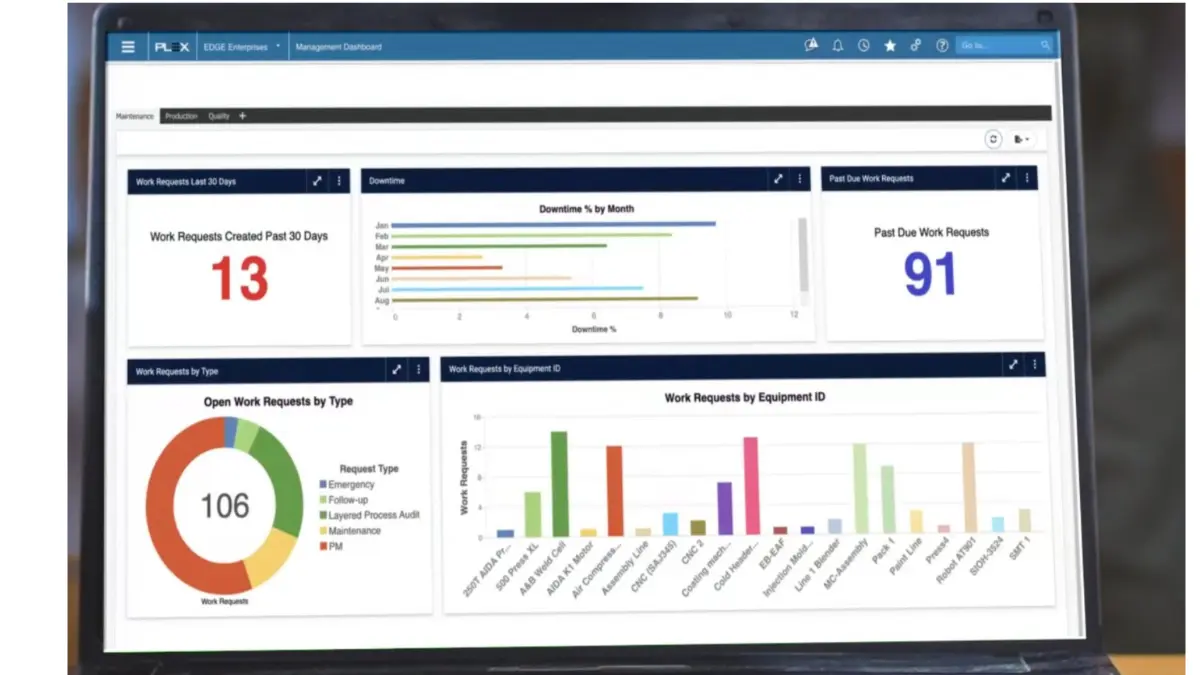Viewport: 1200px width, 675px height.
Task: Open the EDGE Enterprises dropdown
Action: click(x=241, y=45)
